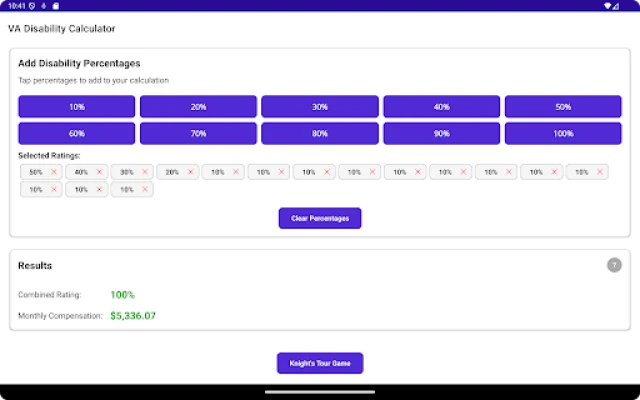Remove the 50% selected rating chip
Screen dimensions: 640x400
(x=54, y=172)
